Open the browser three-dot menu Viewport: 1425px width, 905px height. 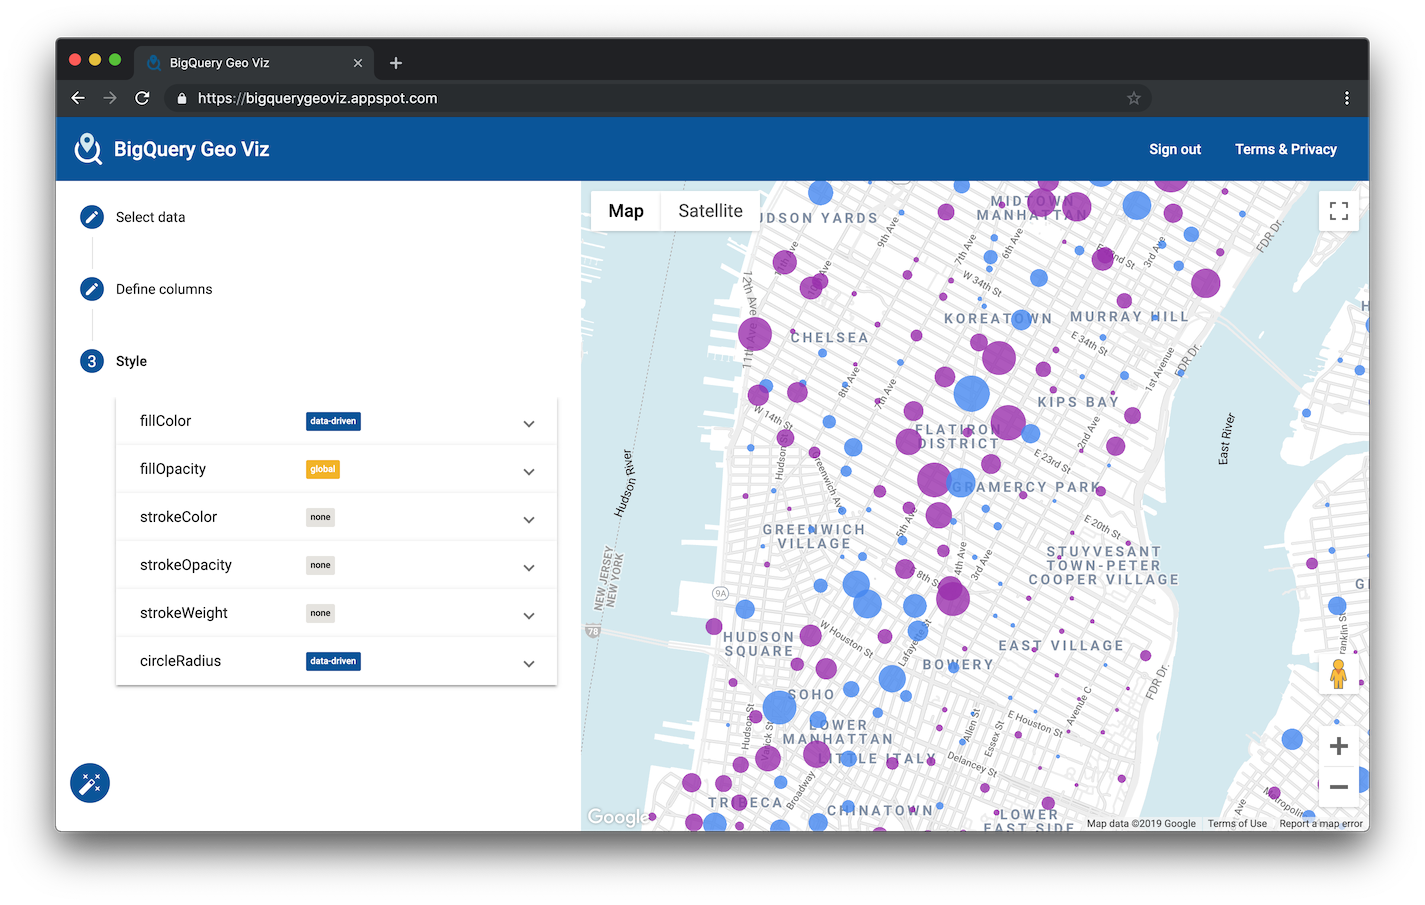[x=1347, y=98]
